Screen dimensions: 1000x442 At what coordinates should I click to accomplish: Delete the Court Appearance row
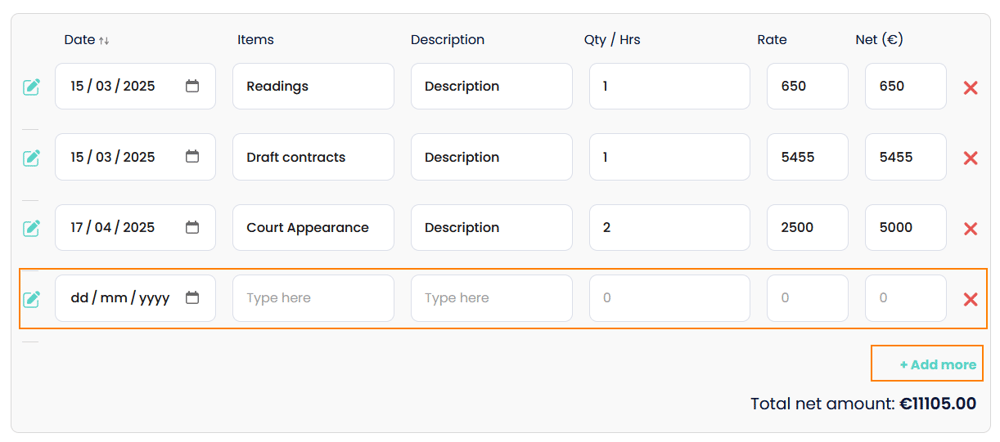coord(970,229)
